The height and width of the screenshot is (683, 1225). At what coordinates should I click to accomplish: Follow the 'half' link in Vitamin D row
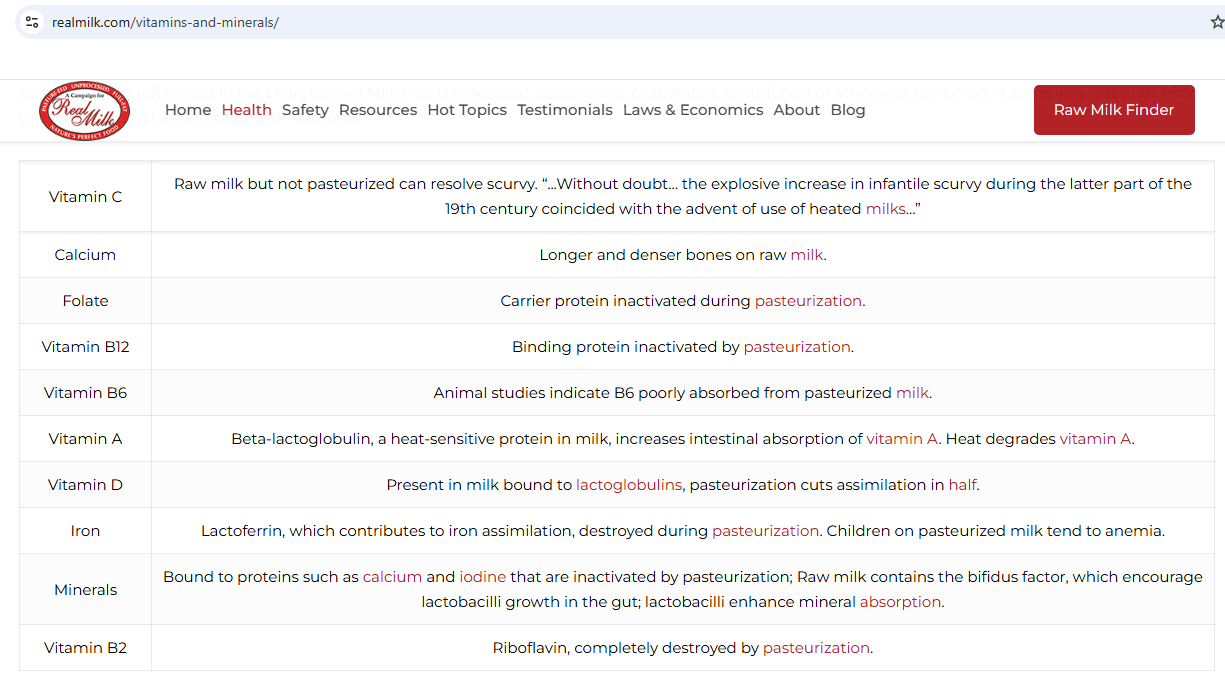click(x=962, y=485)
